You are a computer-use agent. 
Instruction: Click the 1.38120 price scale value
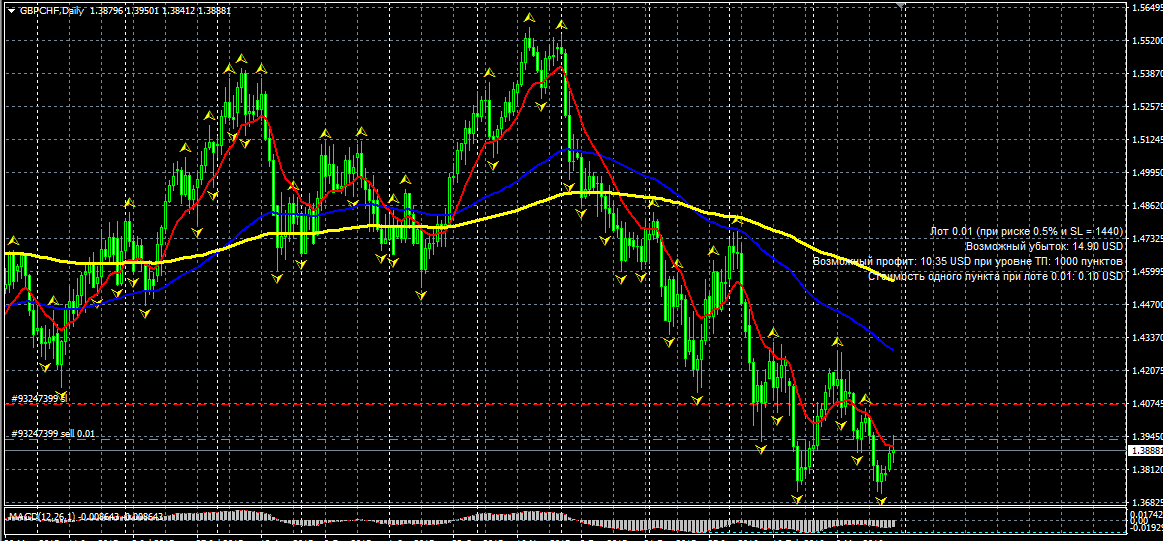[1146, 470]
